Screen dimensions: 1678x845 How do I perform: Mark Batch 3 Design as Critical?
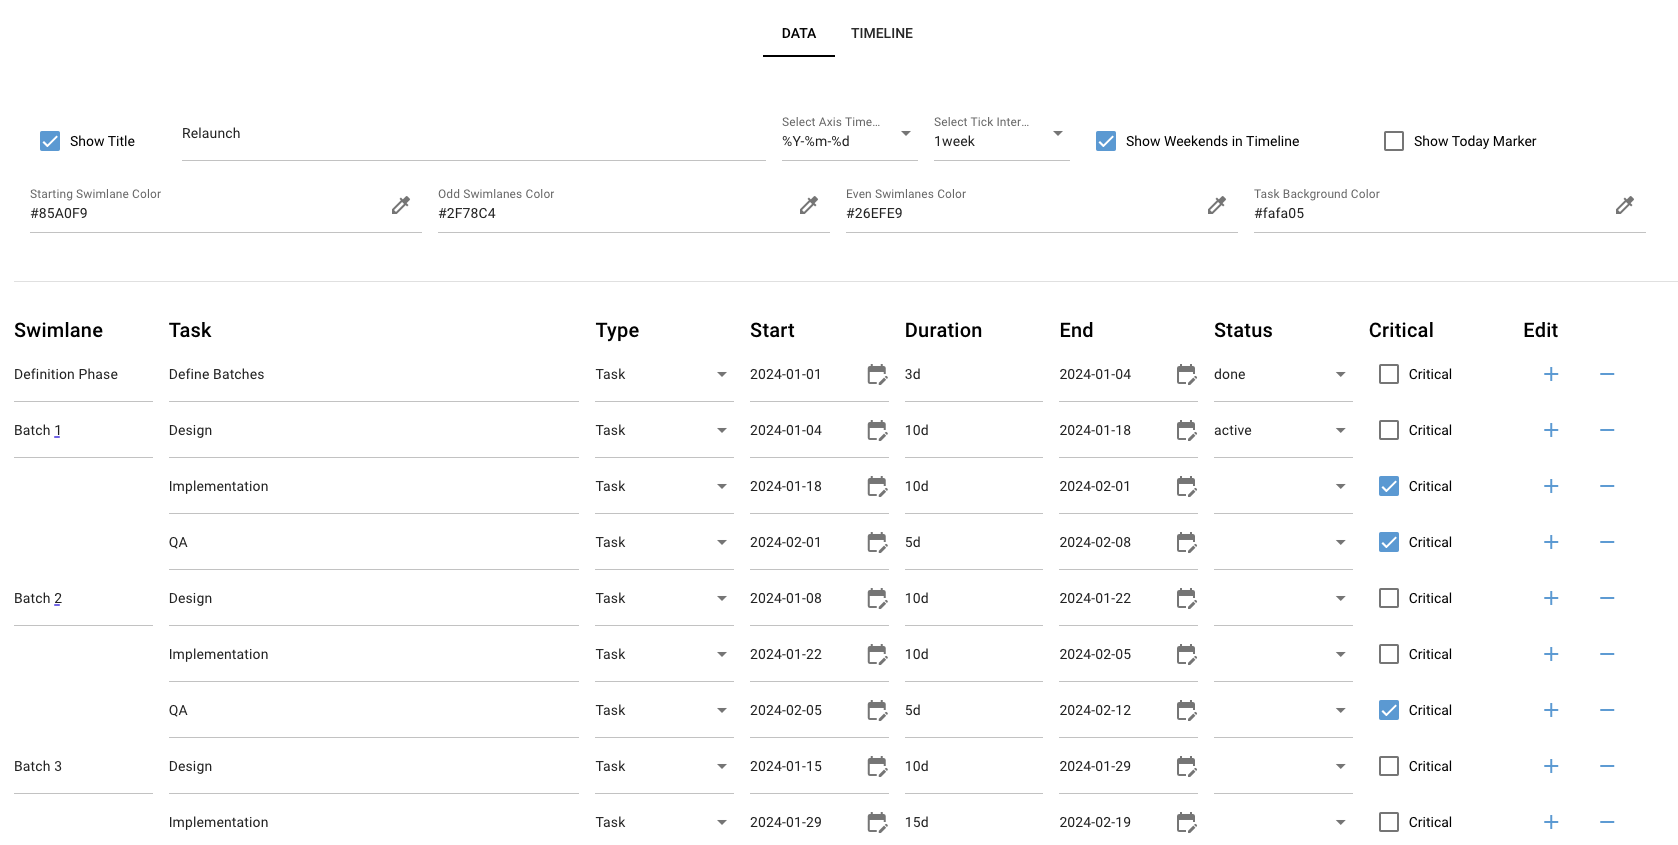[1389, 766]
